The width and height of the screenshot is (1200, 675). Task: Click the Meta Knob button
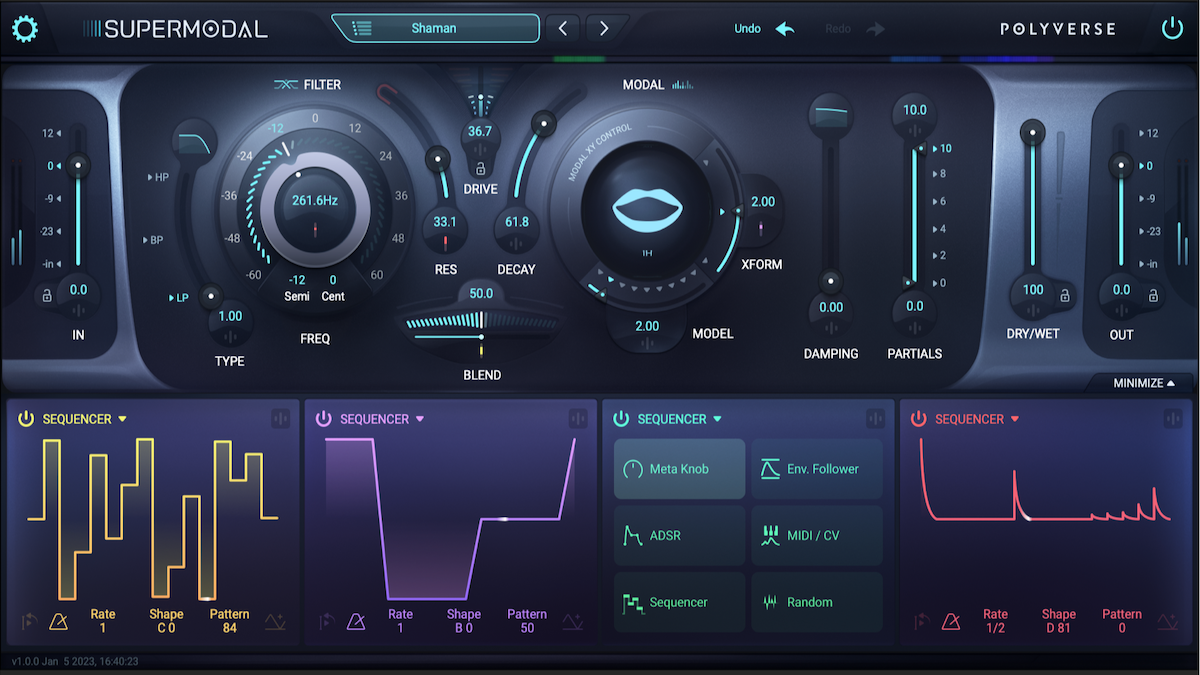click(679, 468)
